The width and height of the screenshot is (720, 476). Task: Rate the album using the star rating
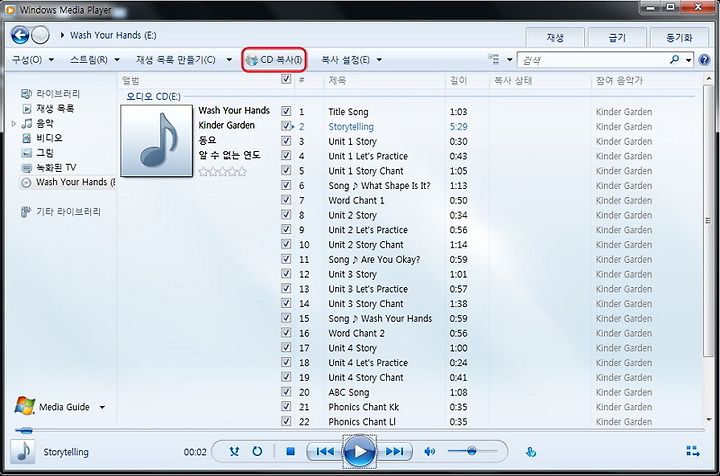point(223,172)
